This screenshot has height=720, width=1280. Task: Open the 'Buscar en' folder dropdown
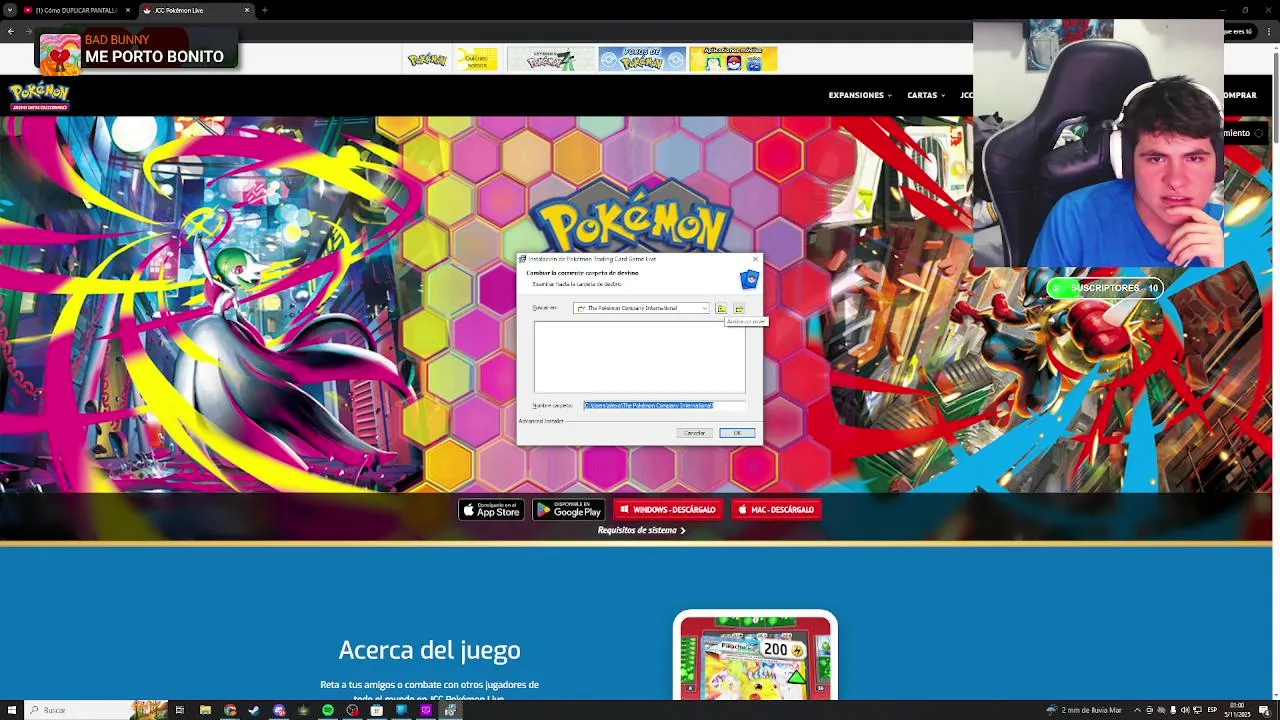pyautogui.click(x=641, y=308)
